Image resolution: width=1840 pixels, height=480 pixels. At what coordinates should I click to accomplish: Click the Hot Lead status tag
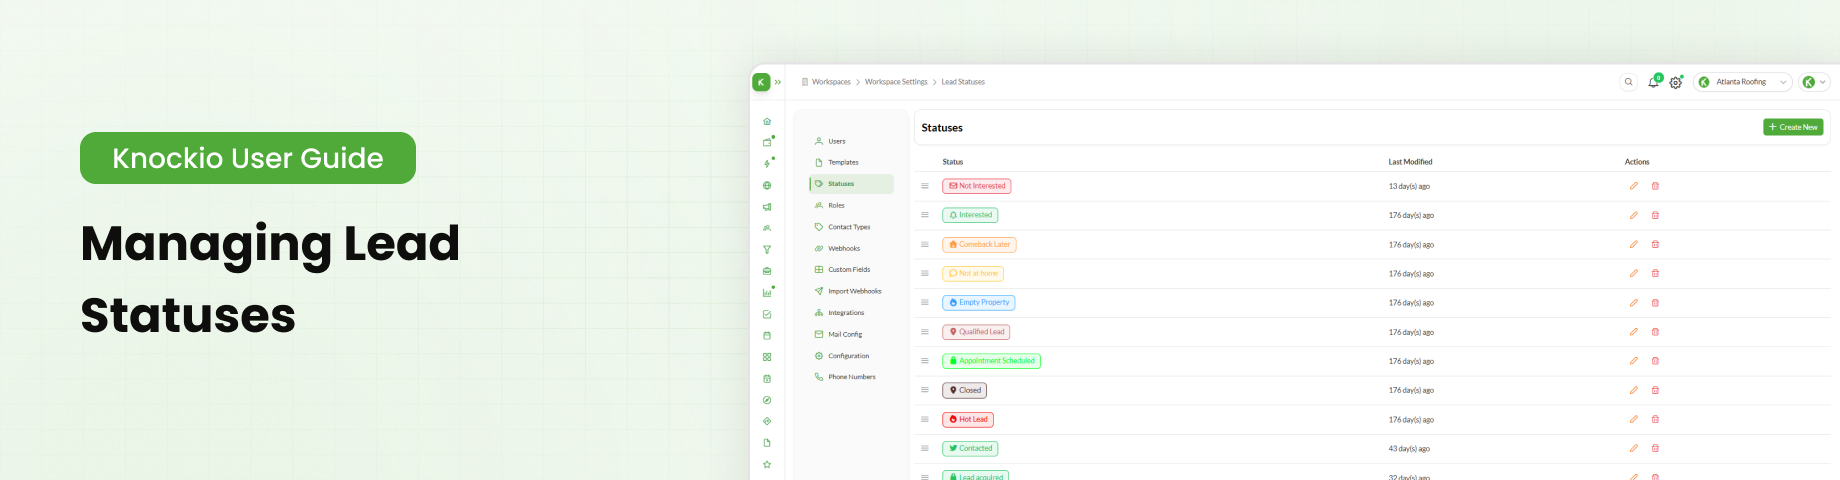click(x=968, y=419)
